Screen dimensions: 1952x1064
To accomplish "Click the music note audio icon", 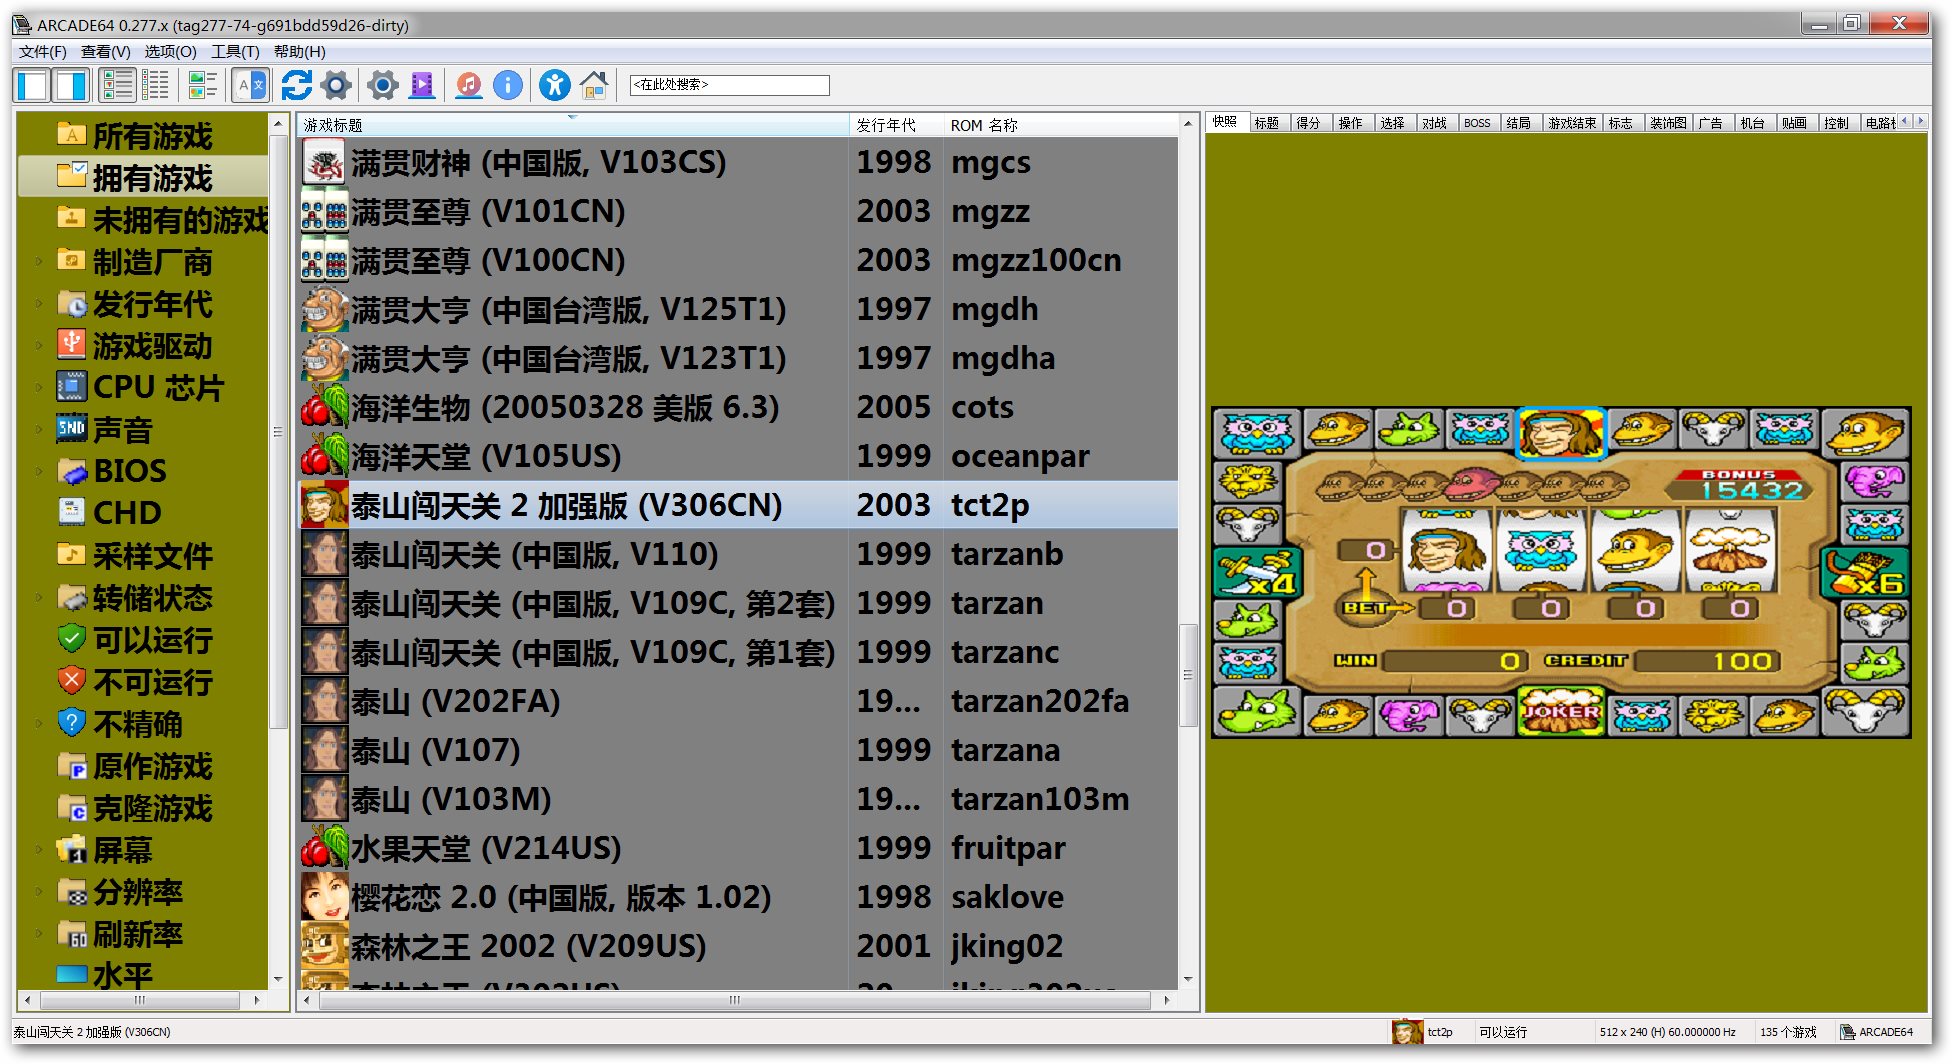I will [468, 86].
